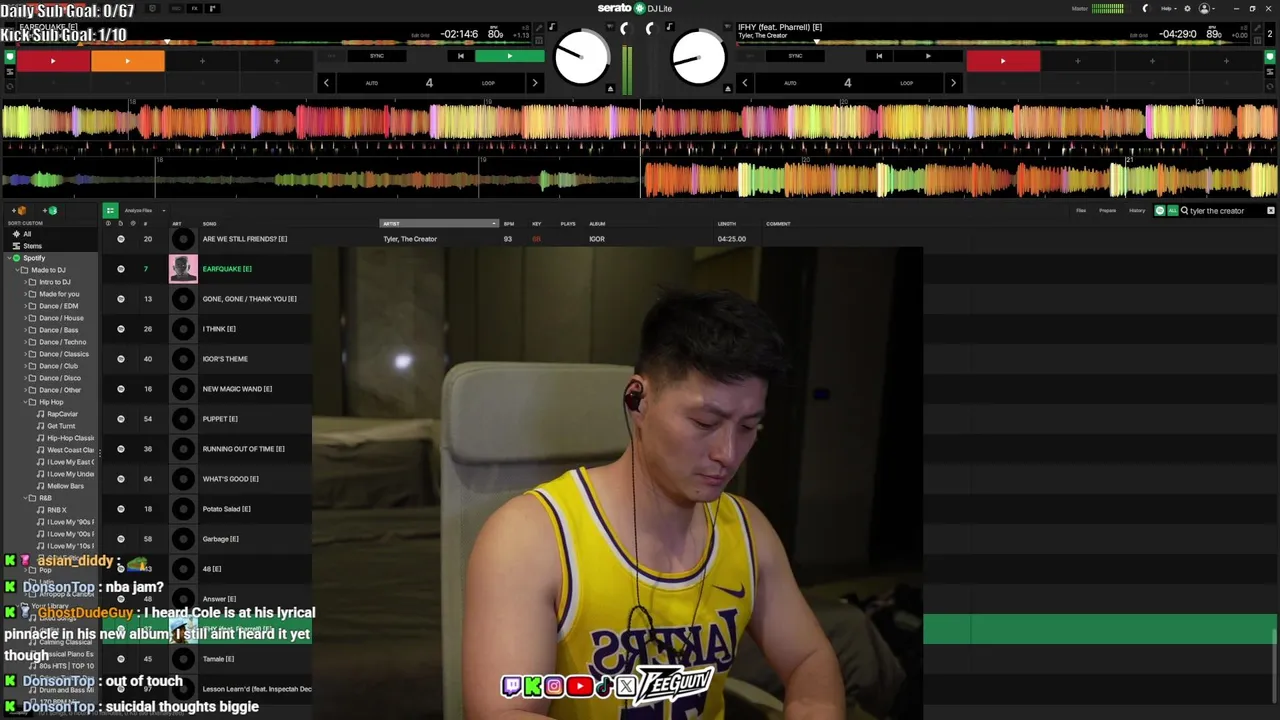The width and height of the screenshot is (1280, 720).
Task: Clear the library search field
Action: [x=1271, y=211]
